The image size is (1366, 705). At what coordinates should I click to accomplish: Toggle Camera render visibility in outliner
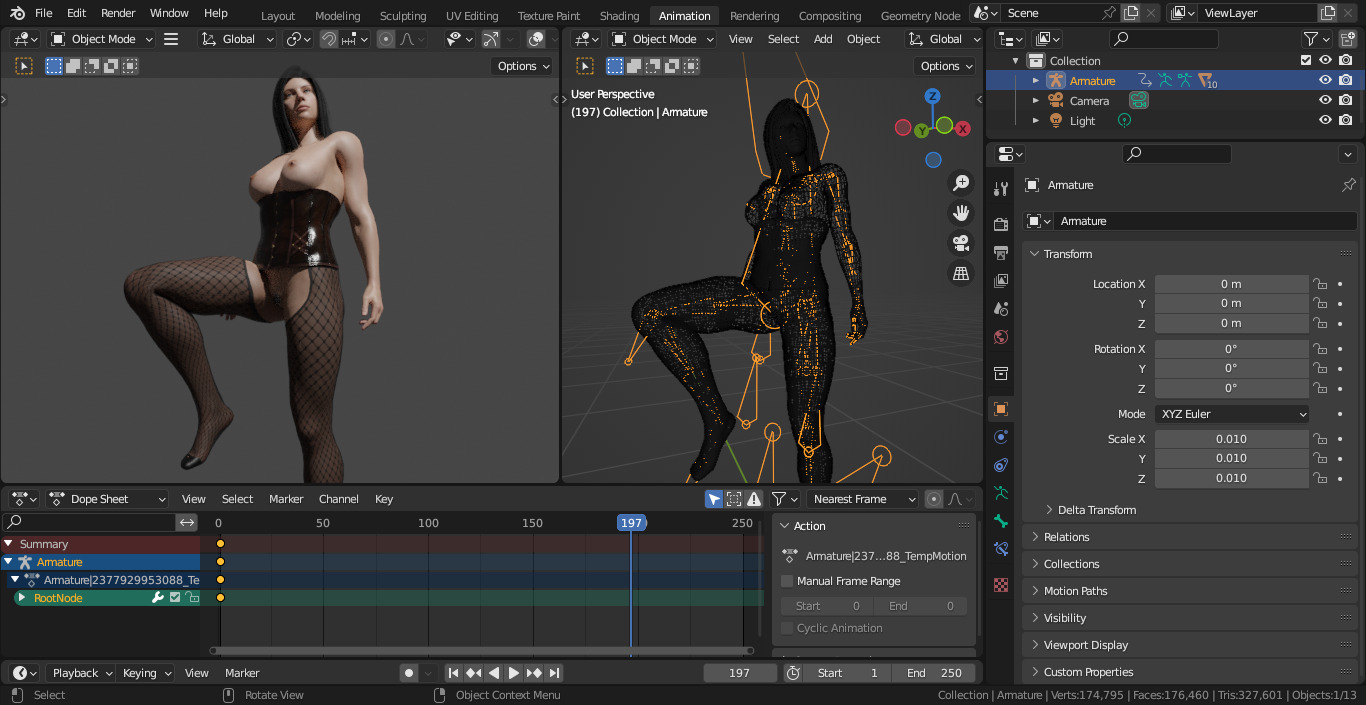[1346, 101]
